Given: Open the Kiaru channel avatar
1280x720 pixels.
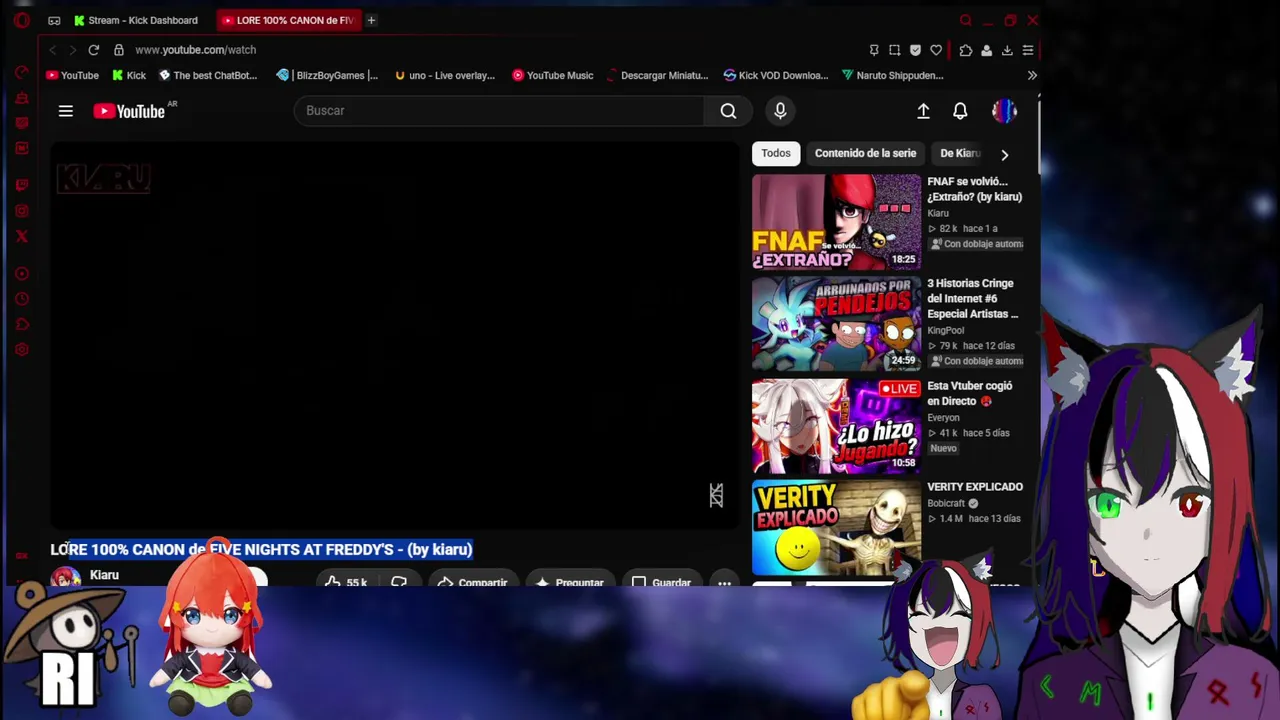Looking at the screenshot, I should [66, 578].
